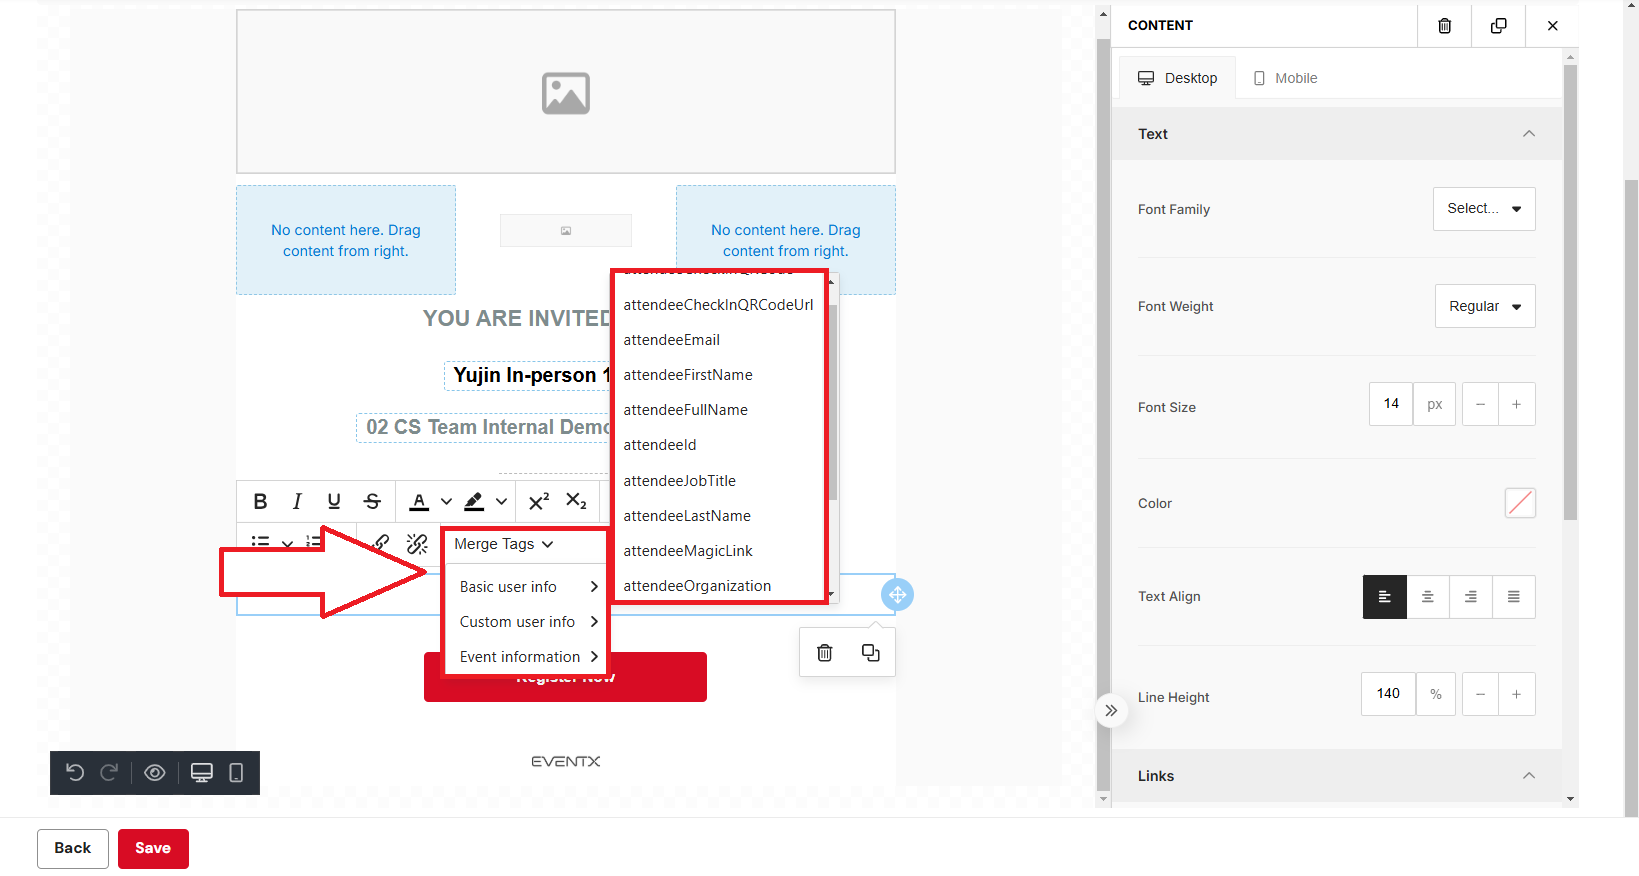
Task: Apply superscript formatting
Action: [539, 502]
